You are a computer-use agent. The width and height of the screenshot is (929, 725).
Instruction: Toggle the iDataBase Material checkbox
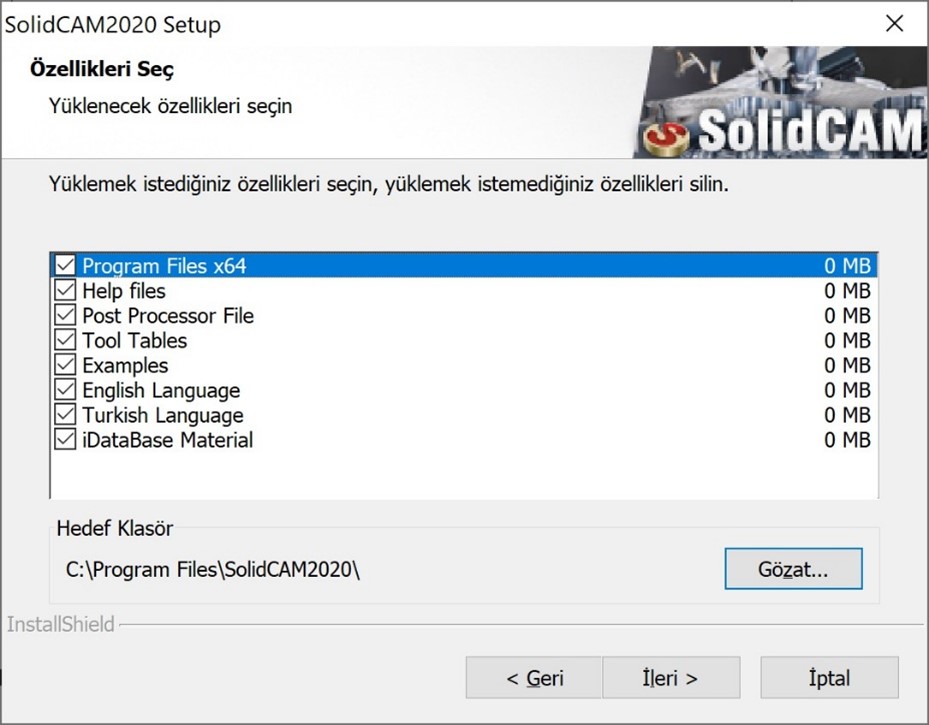(65, 440)
